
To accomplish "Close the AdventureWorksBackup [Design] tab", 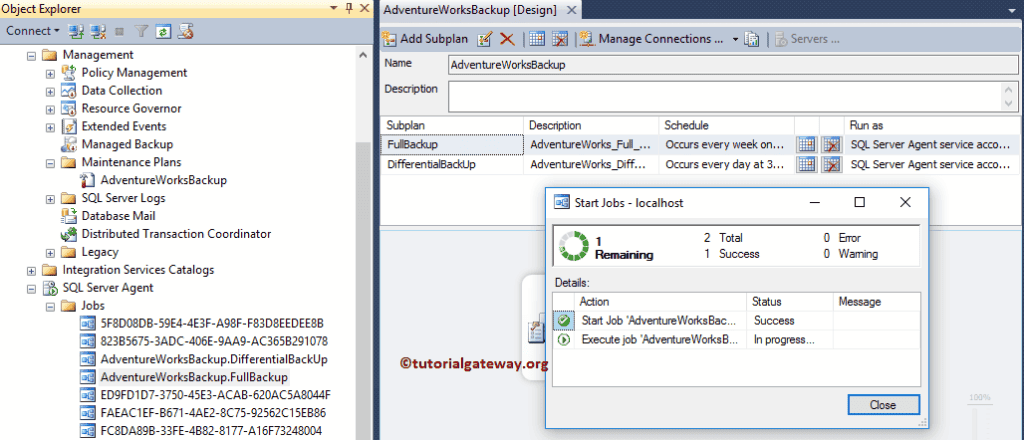I will pyautogui.click(x=570, y=10).
